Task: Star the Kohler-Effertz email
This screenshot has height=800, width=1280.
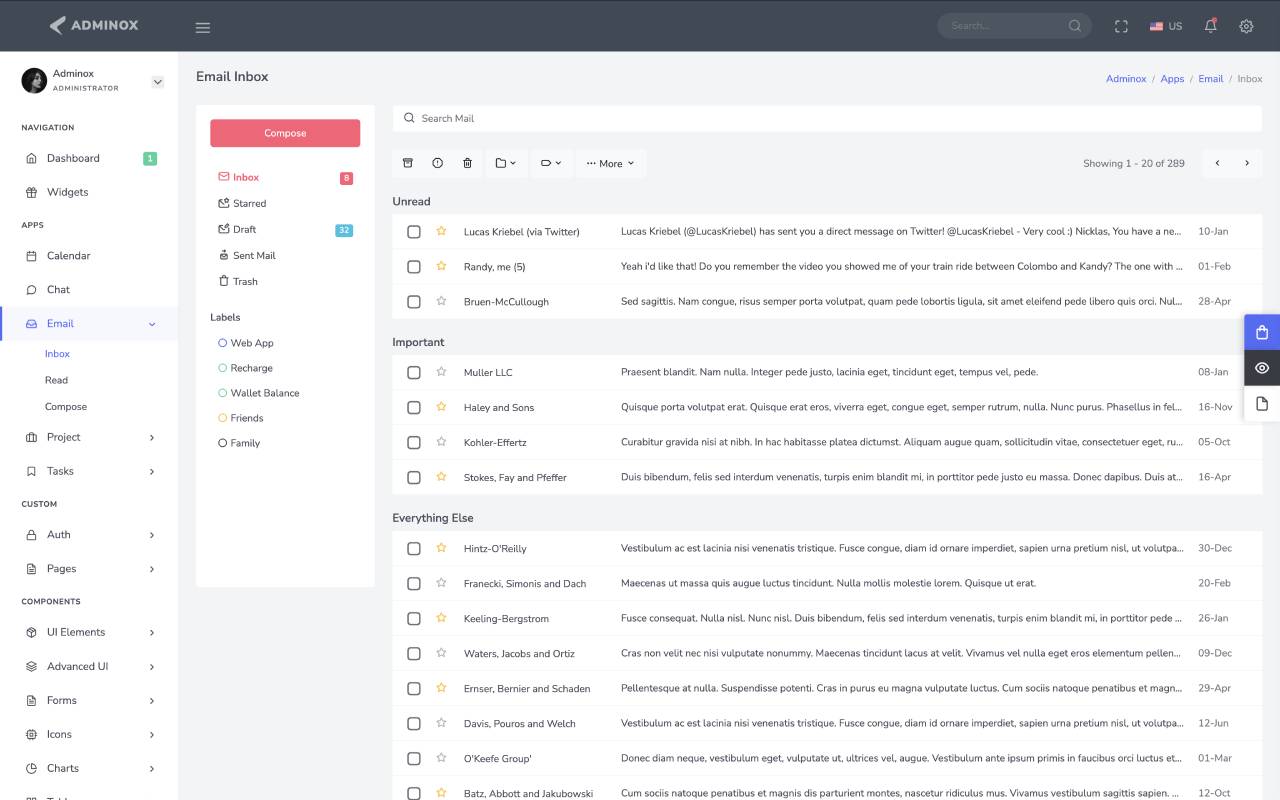Action: pyautogui.click(x=441, y=442)
